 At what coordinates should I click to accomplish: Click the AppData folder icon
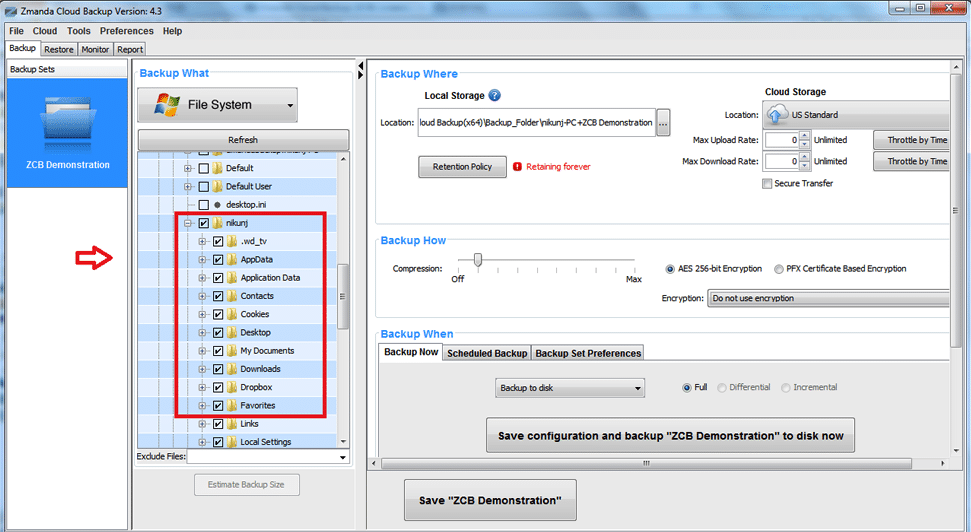click(x=232, y=259)
